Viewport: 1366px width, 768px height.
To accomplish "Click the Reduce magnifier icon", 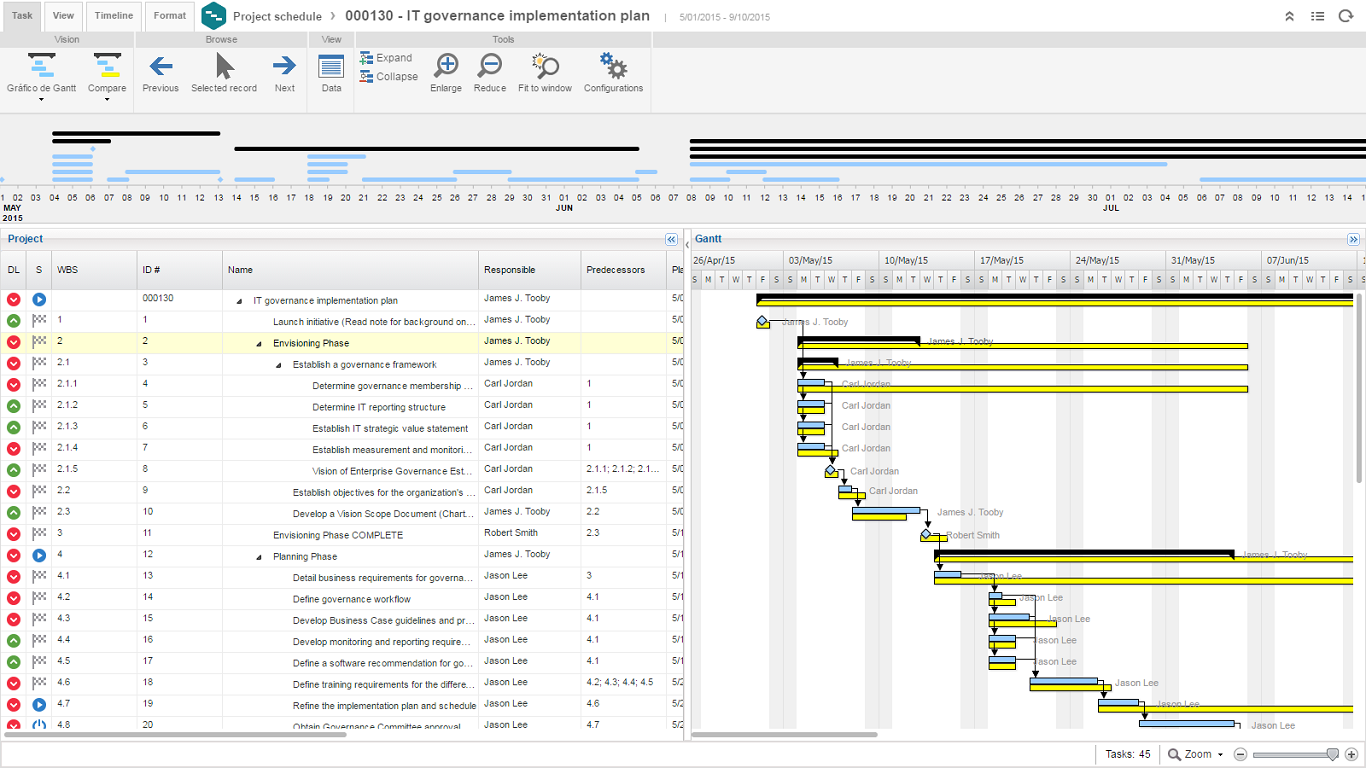I will [x=490, y=67].
